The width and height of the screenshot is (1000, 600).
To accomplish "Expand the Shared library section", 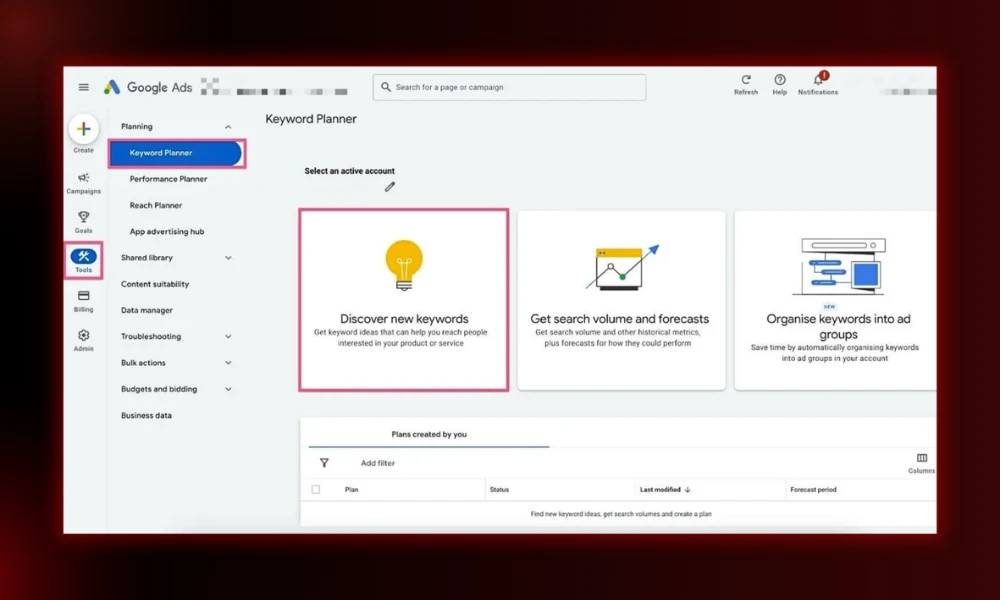I will [x=228, y=258].
